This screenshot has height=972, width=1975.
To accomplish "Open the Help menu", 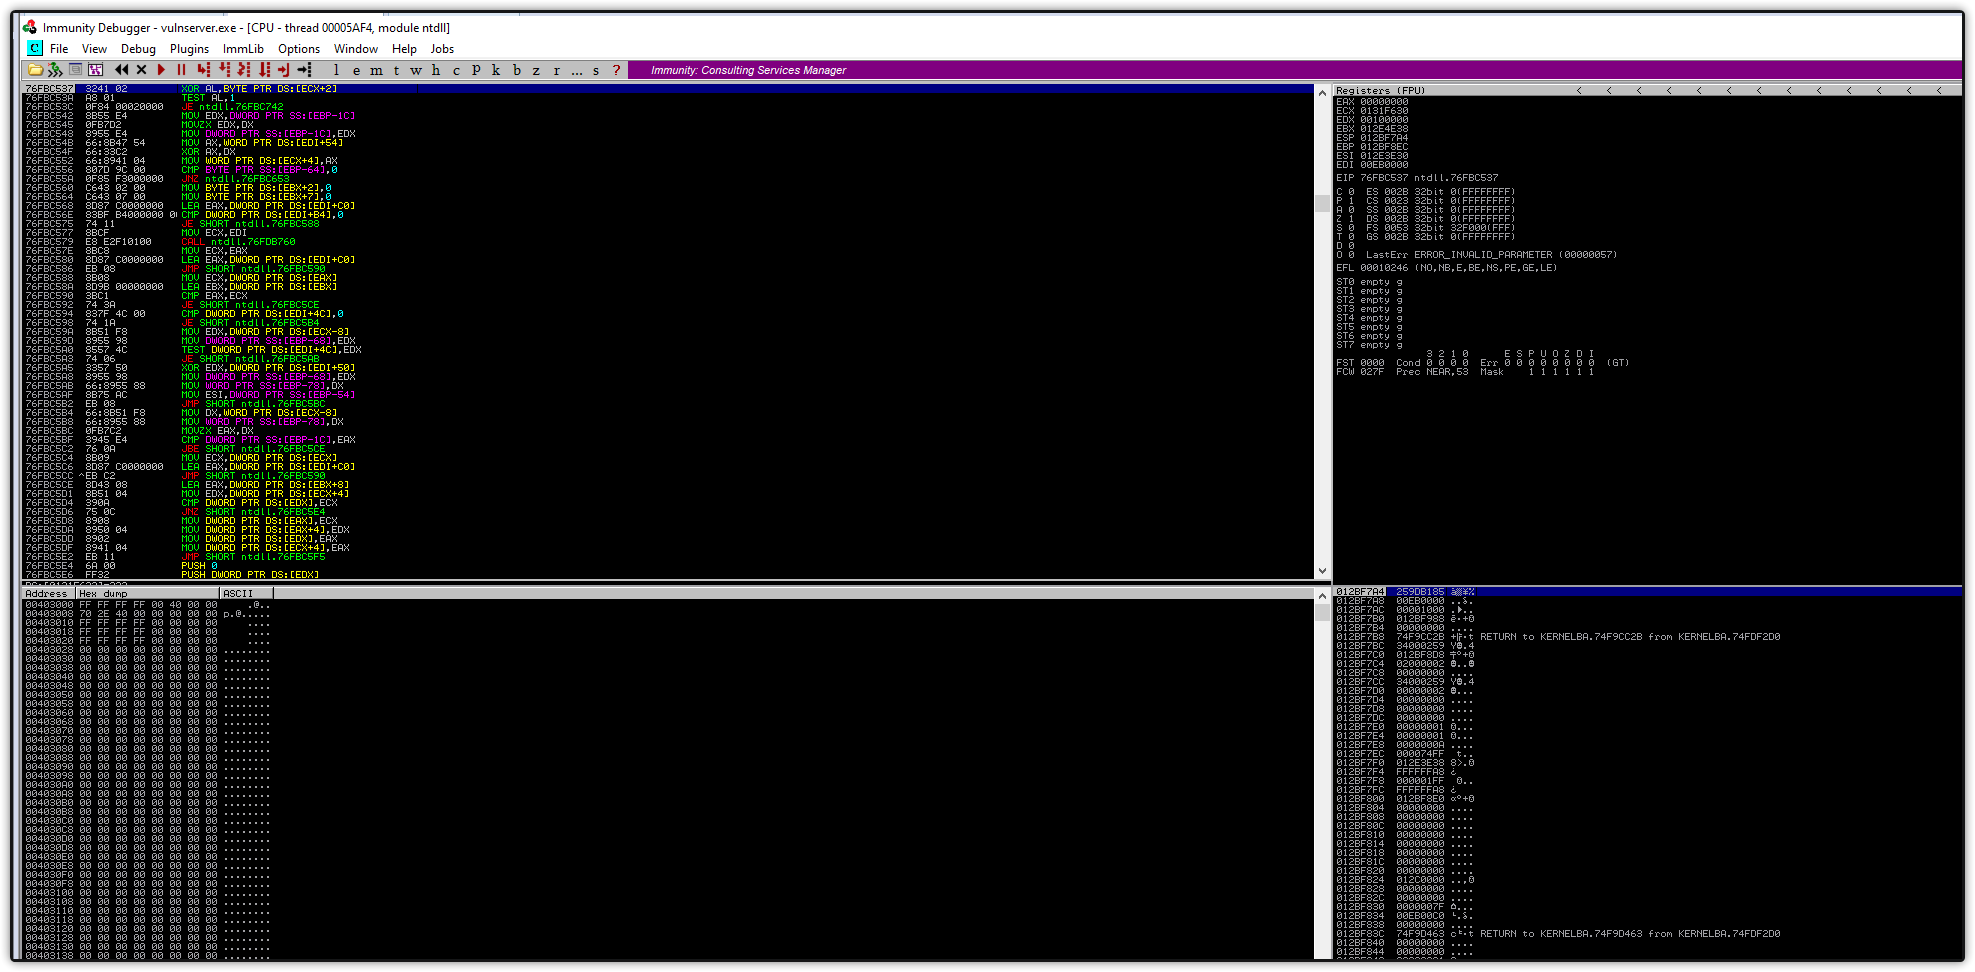I will [x=404, y=49].
